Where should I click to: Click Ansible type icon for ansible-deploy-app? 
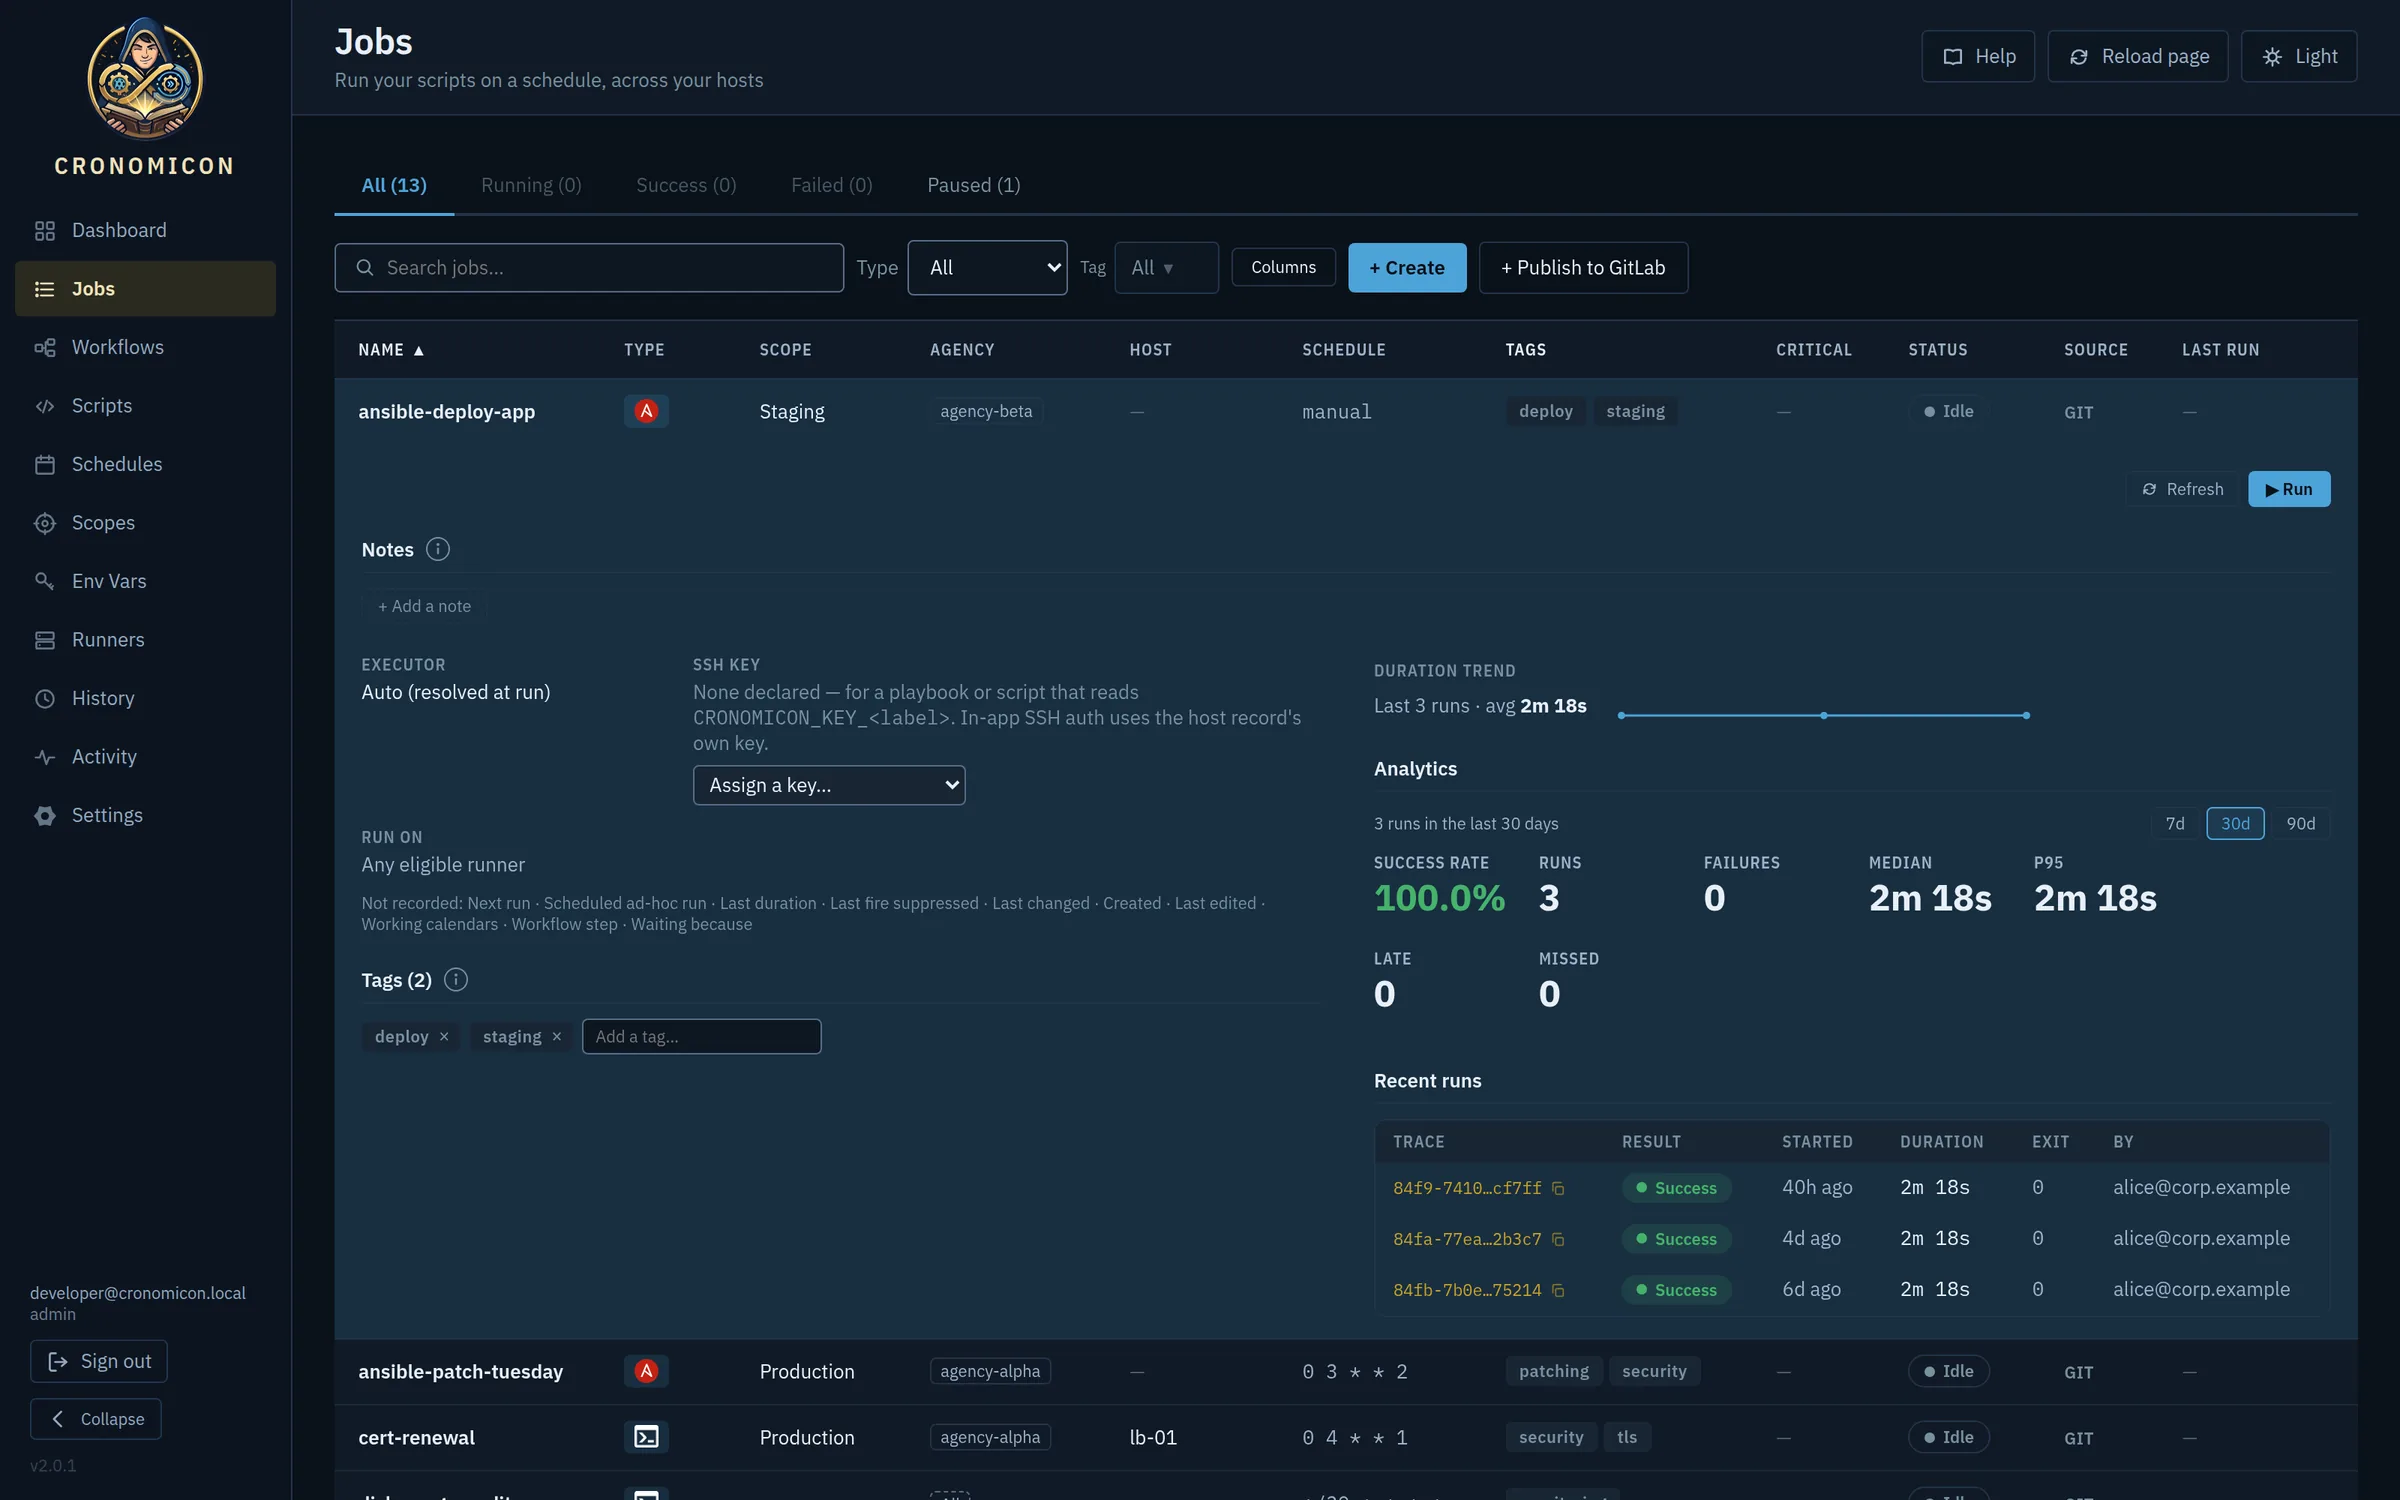point(646,411)
